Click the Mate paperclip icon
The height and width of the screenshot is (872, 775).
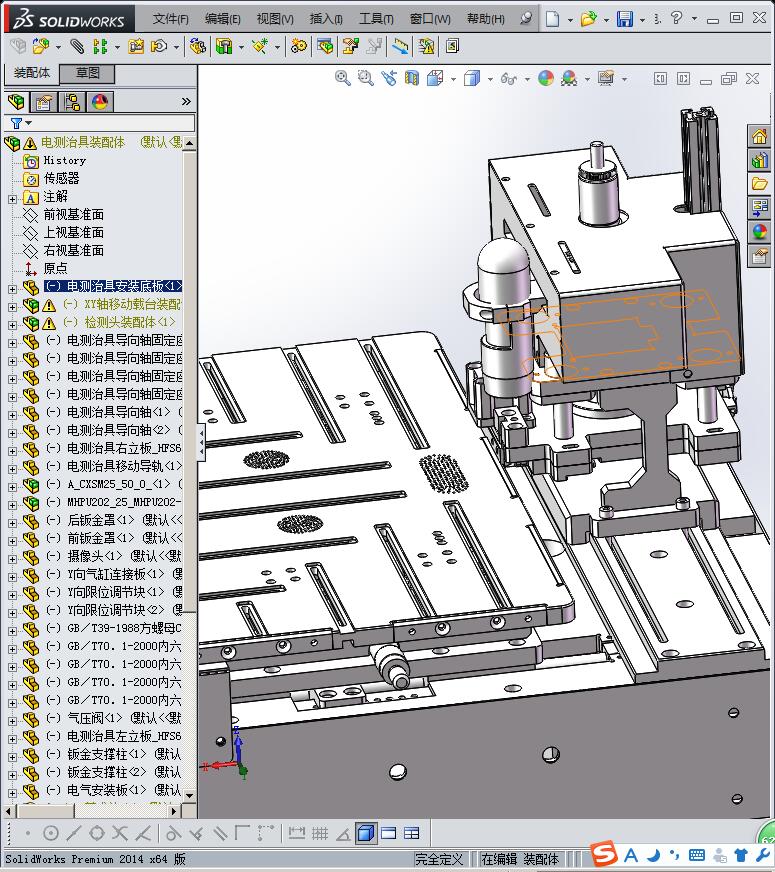(77, 46)
